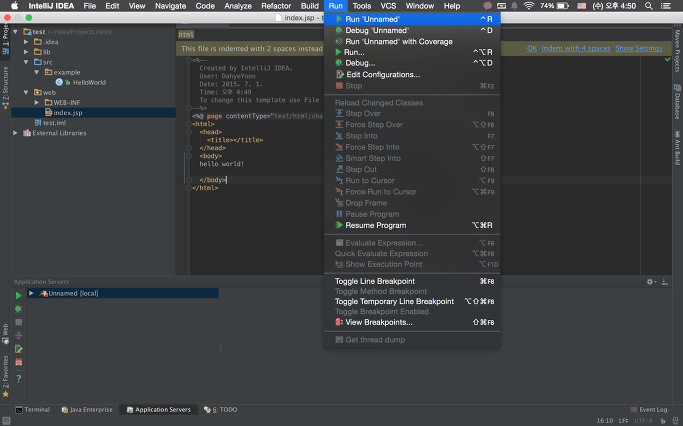Click green Run icon in Application Servers panel
The image size is (683, 426).
(18, 296)
